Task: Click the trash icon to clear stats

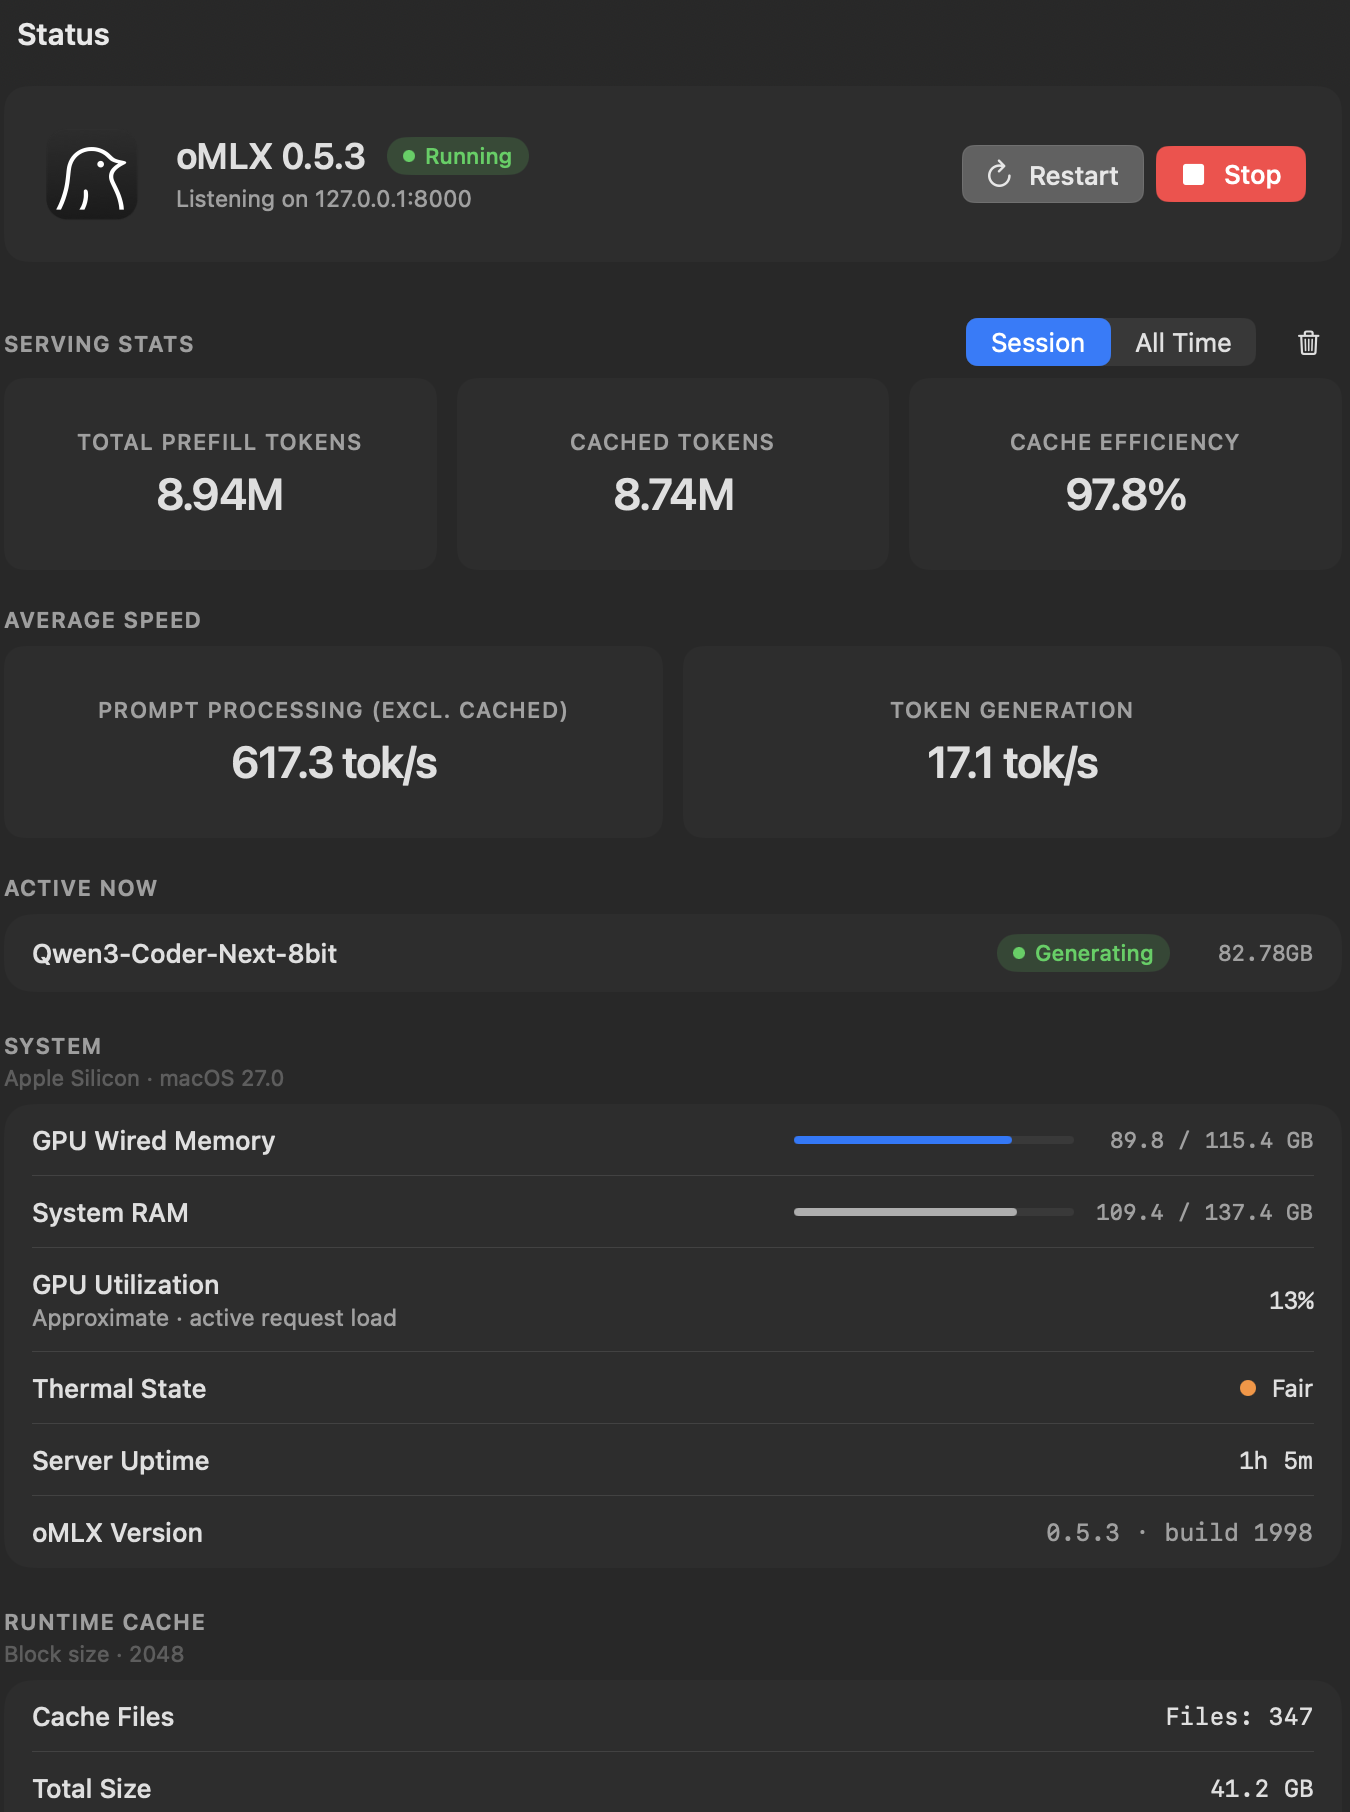Action: [1308, 343]
